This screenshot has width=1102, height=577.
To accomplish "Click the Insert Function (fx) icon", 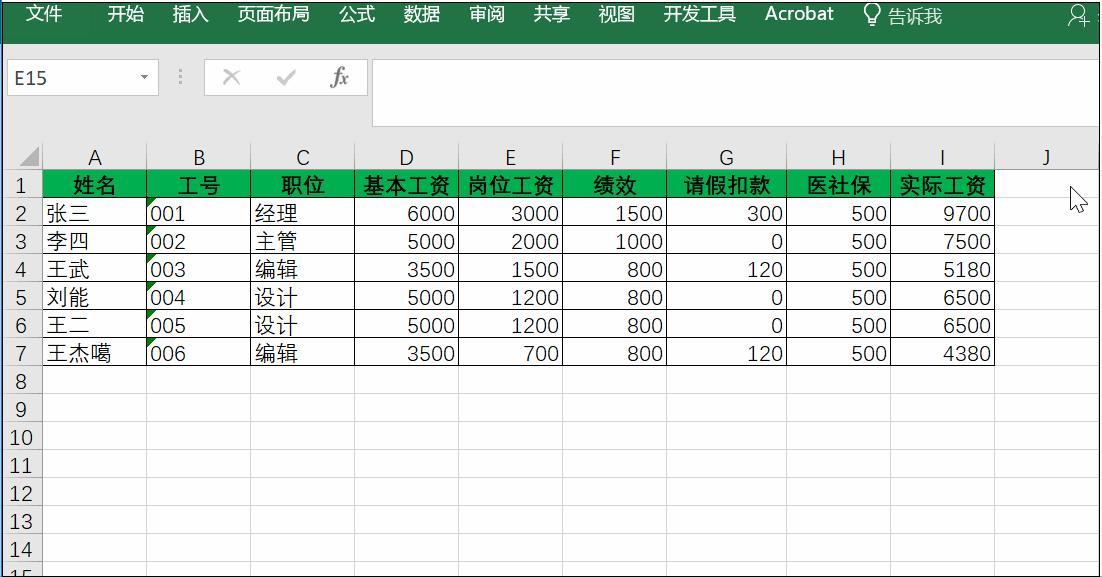I will point(340,76).
